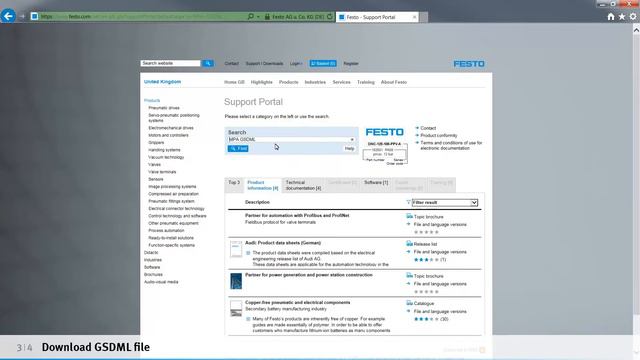Click the site lock security icon

tap(267, 17)
